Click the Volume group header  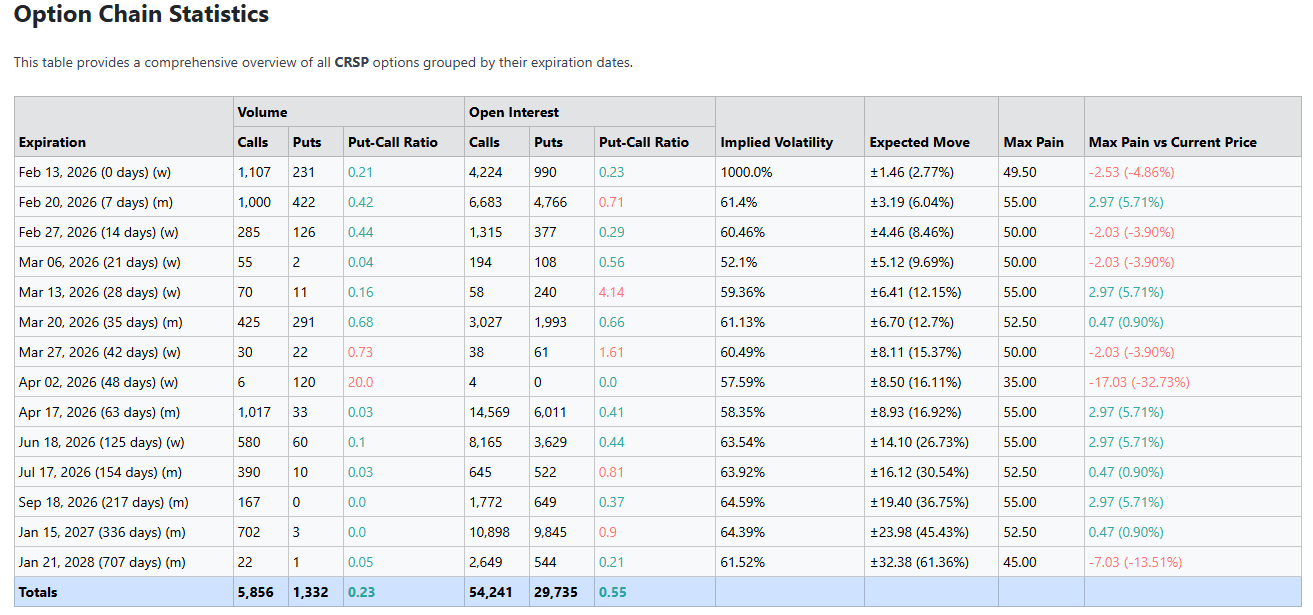coord(262,112)
